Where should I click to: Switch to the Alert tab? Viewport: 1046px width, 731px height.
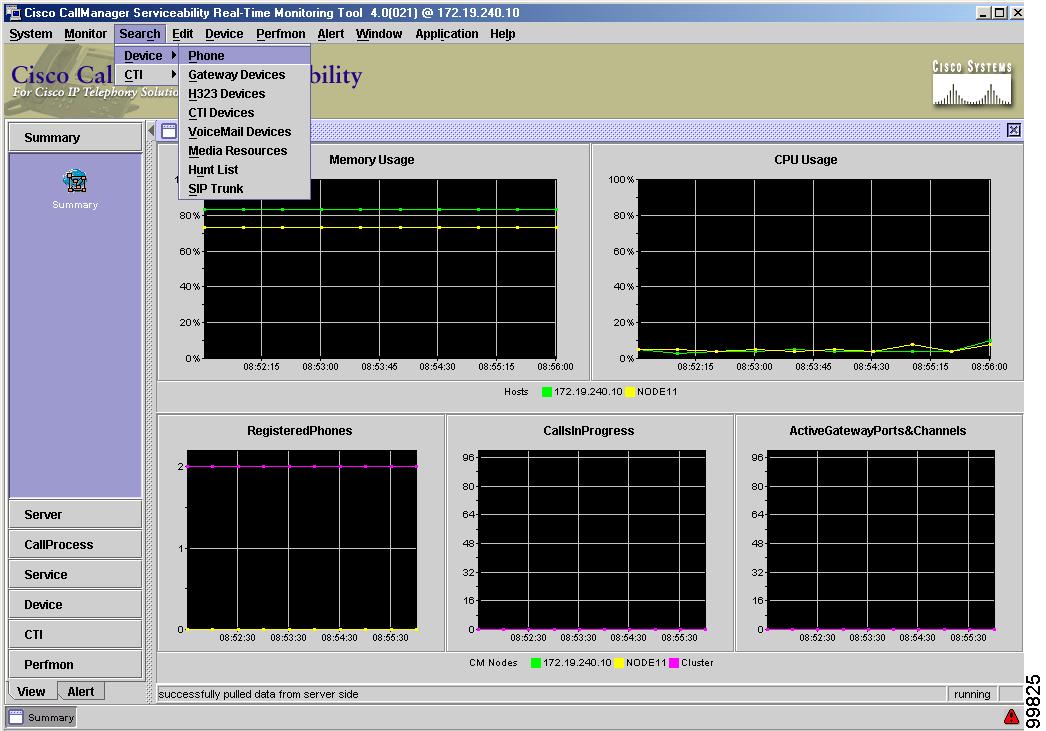(81, 692)
